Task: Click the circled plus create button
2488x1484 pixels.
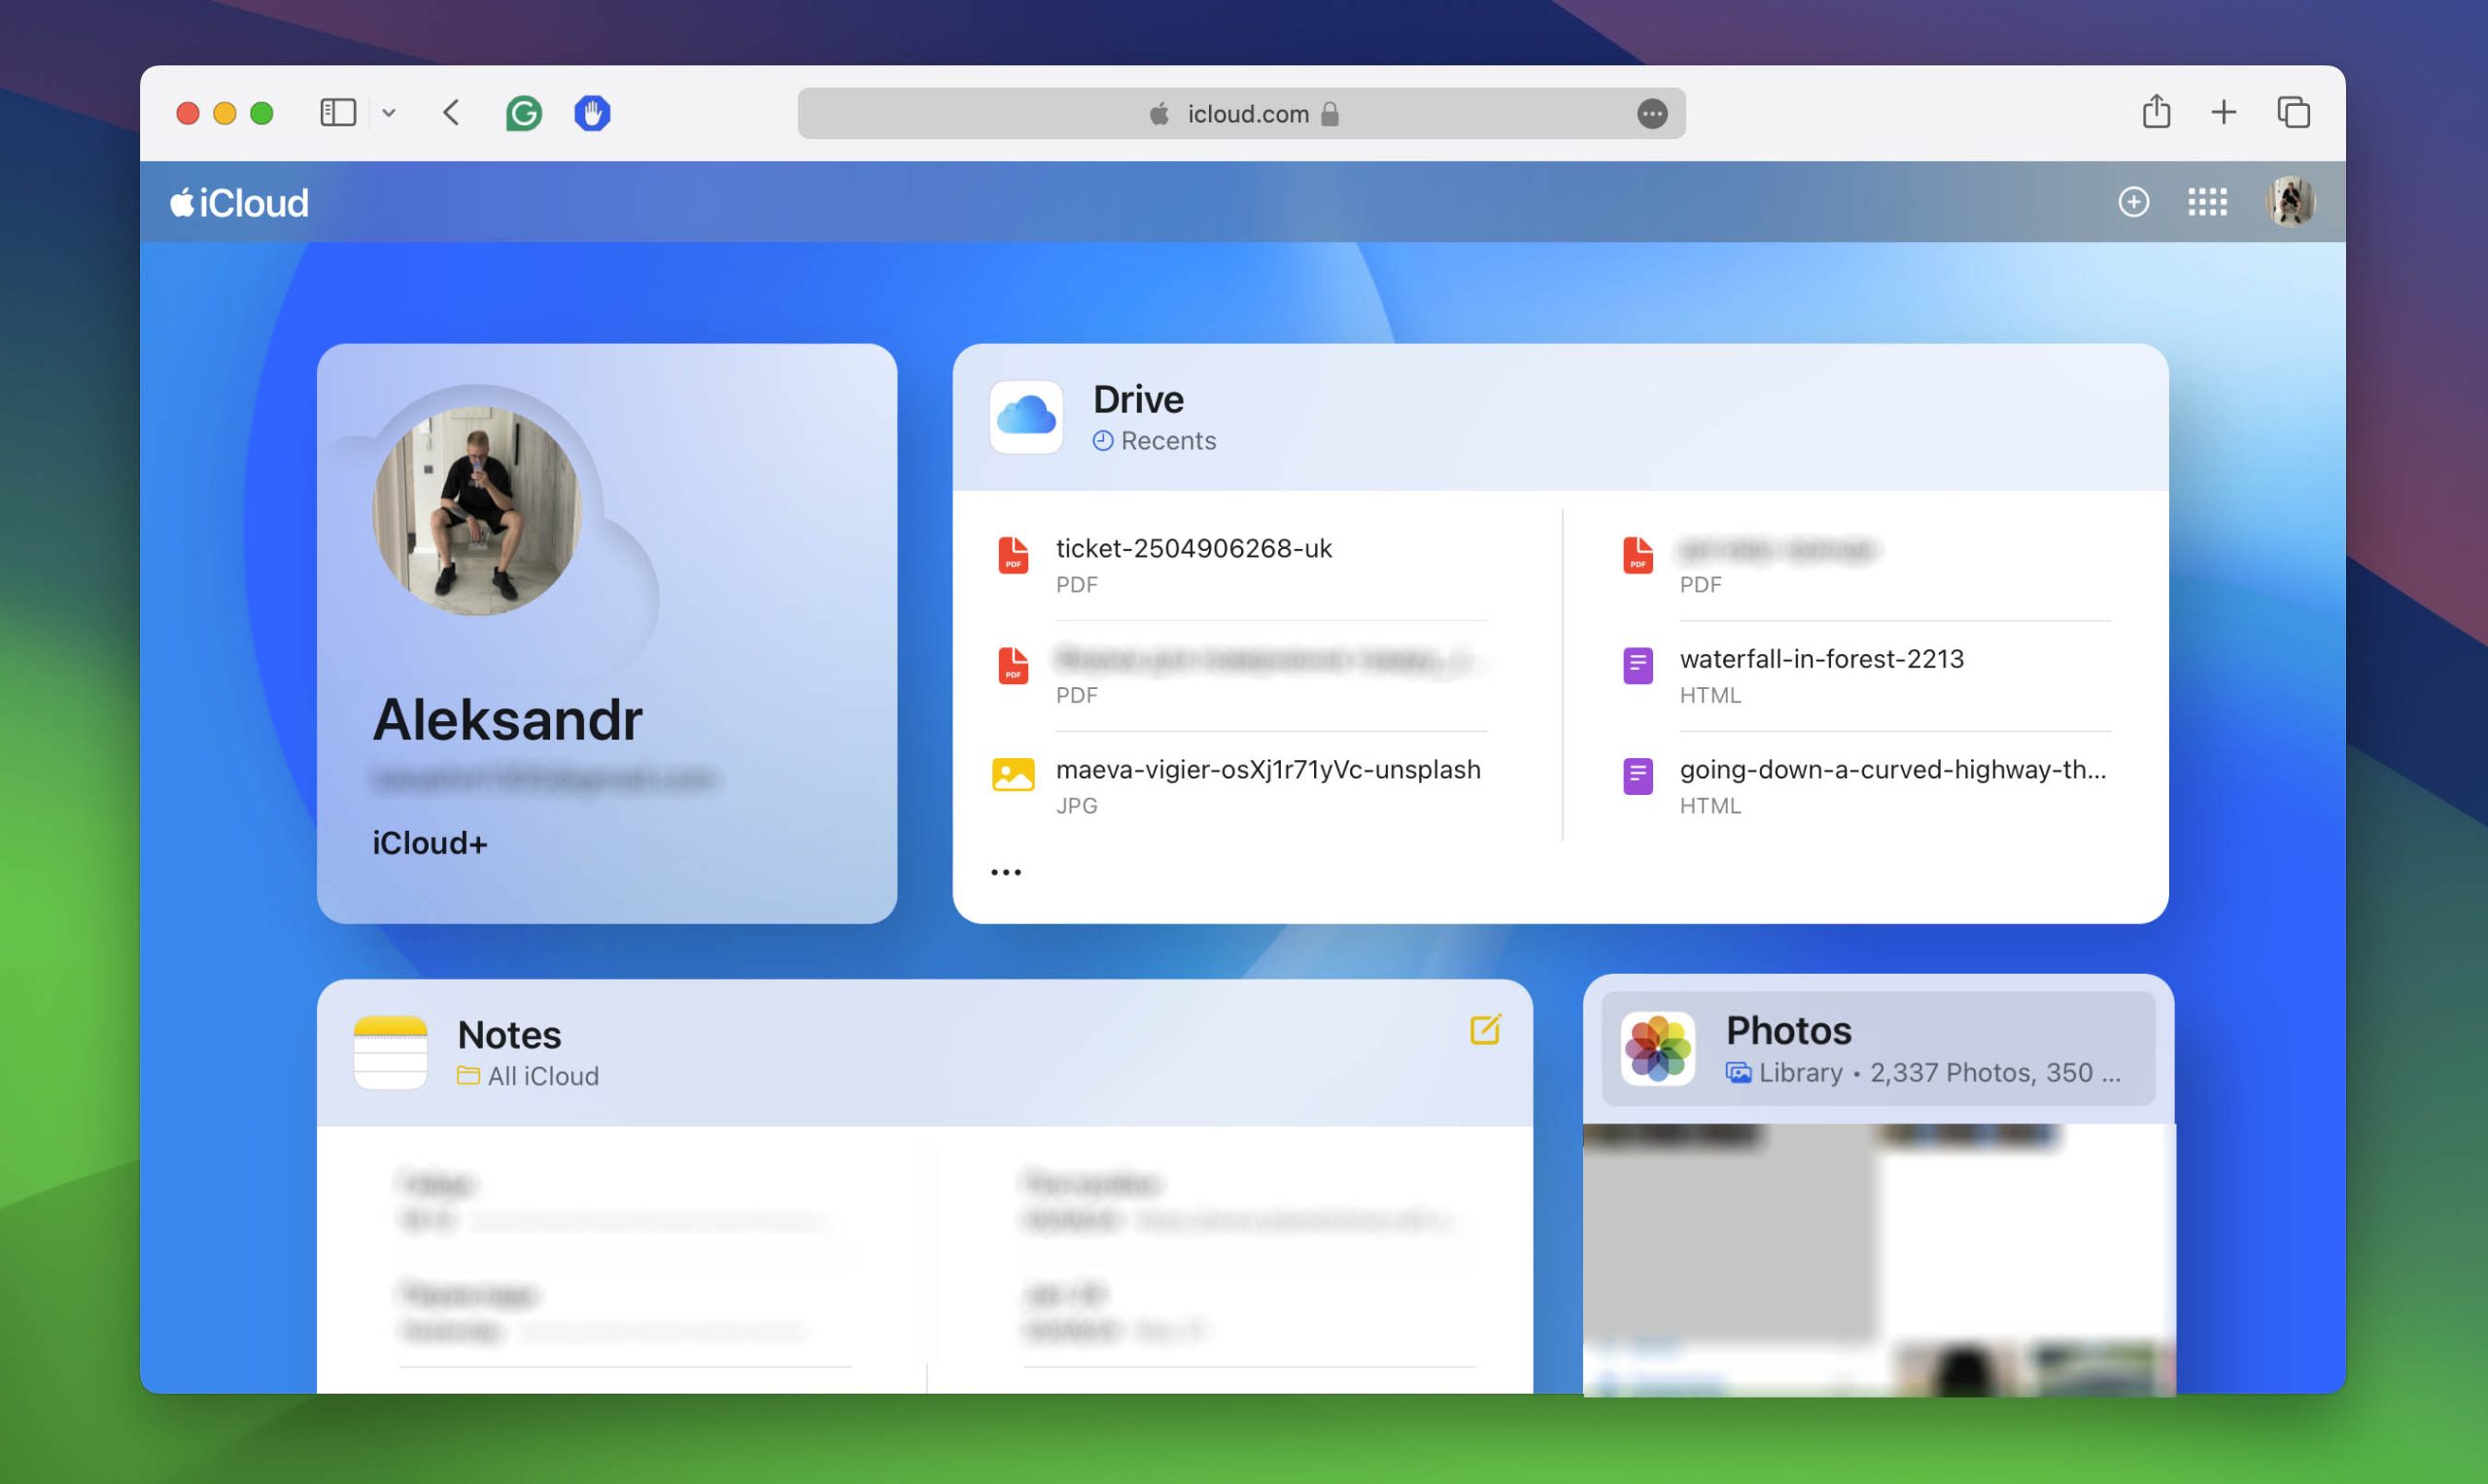Action: click(x=2133, y=202)
